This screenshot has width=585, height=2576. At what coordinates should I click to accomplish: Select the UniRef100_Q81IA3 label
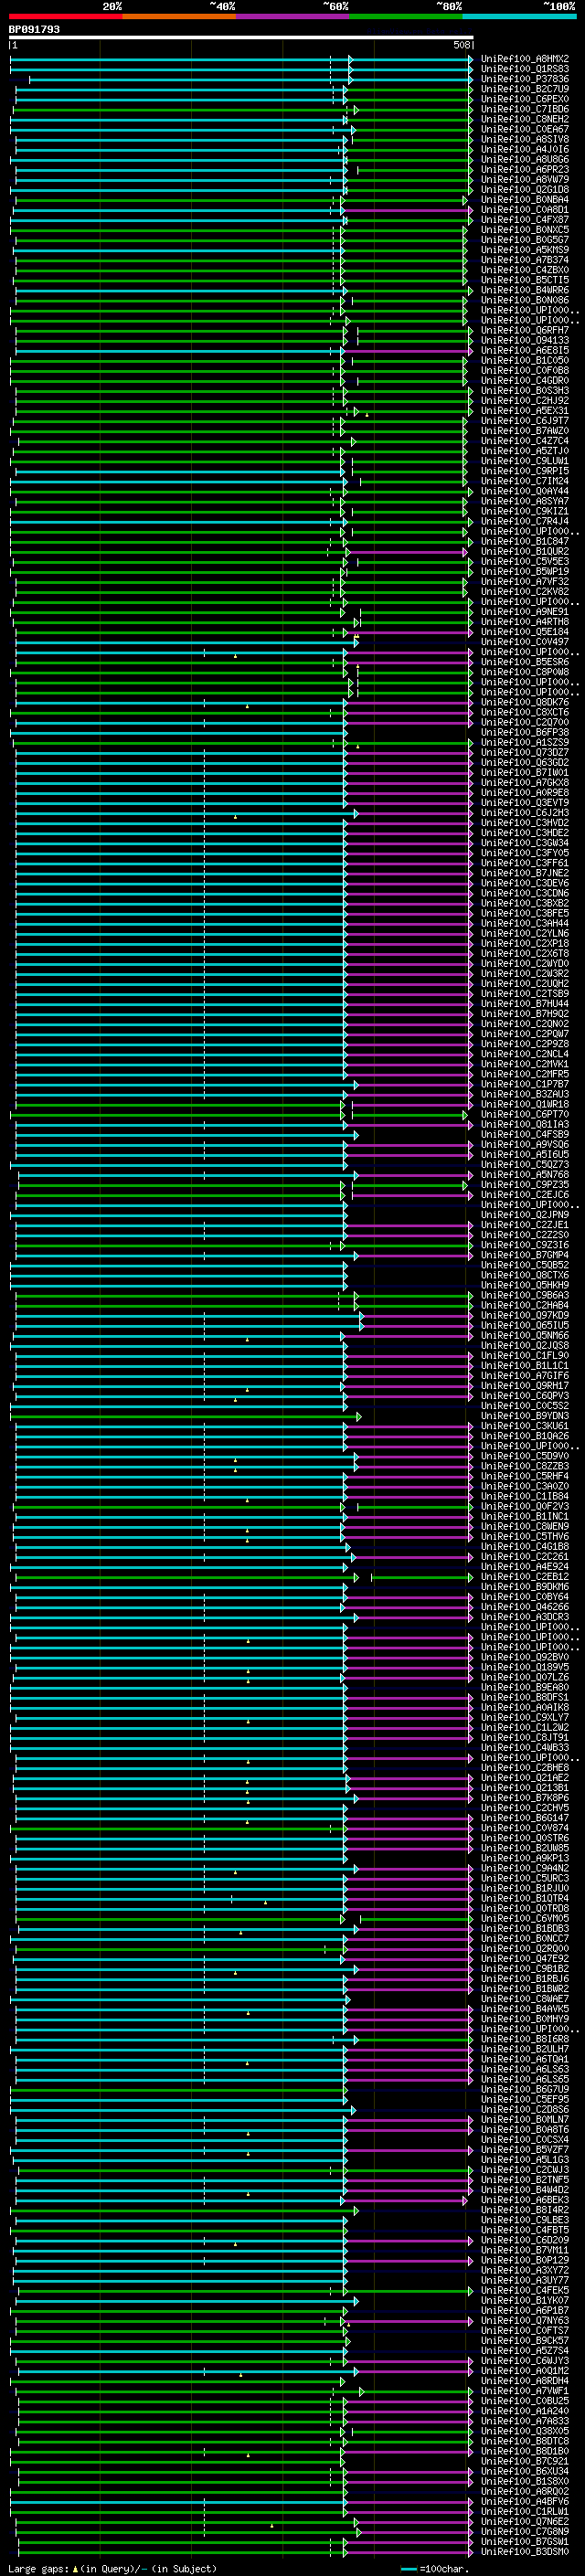point(525,1124)
